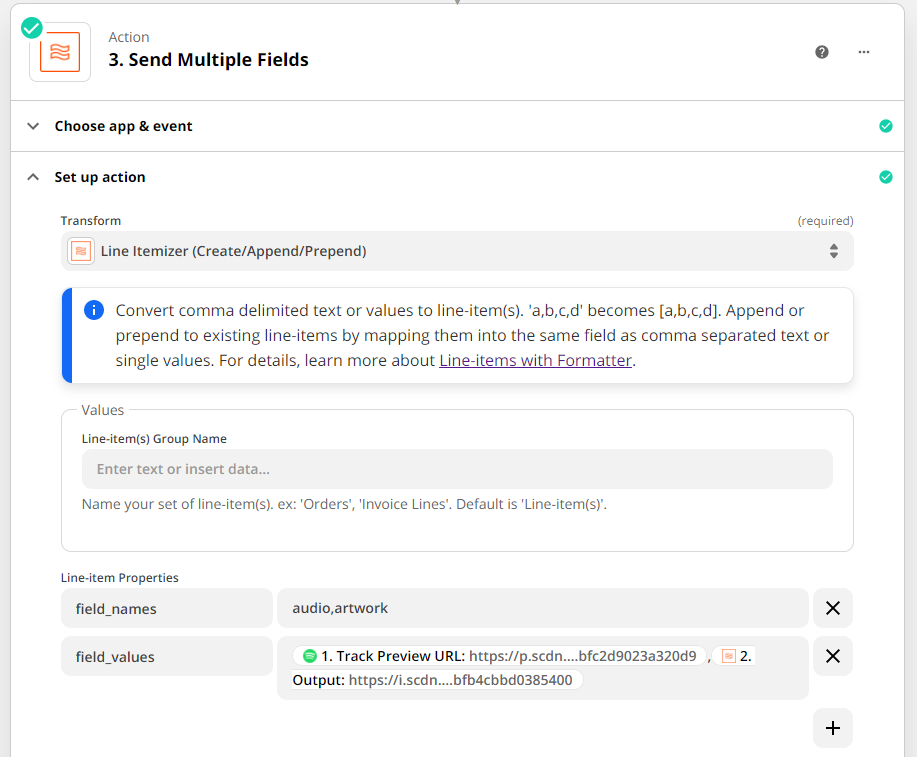Viewport: 917px width, 757px height.
Task: Click the Choose app & event green checkmark
Action: 886,126
